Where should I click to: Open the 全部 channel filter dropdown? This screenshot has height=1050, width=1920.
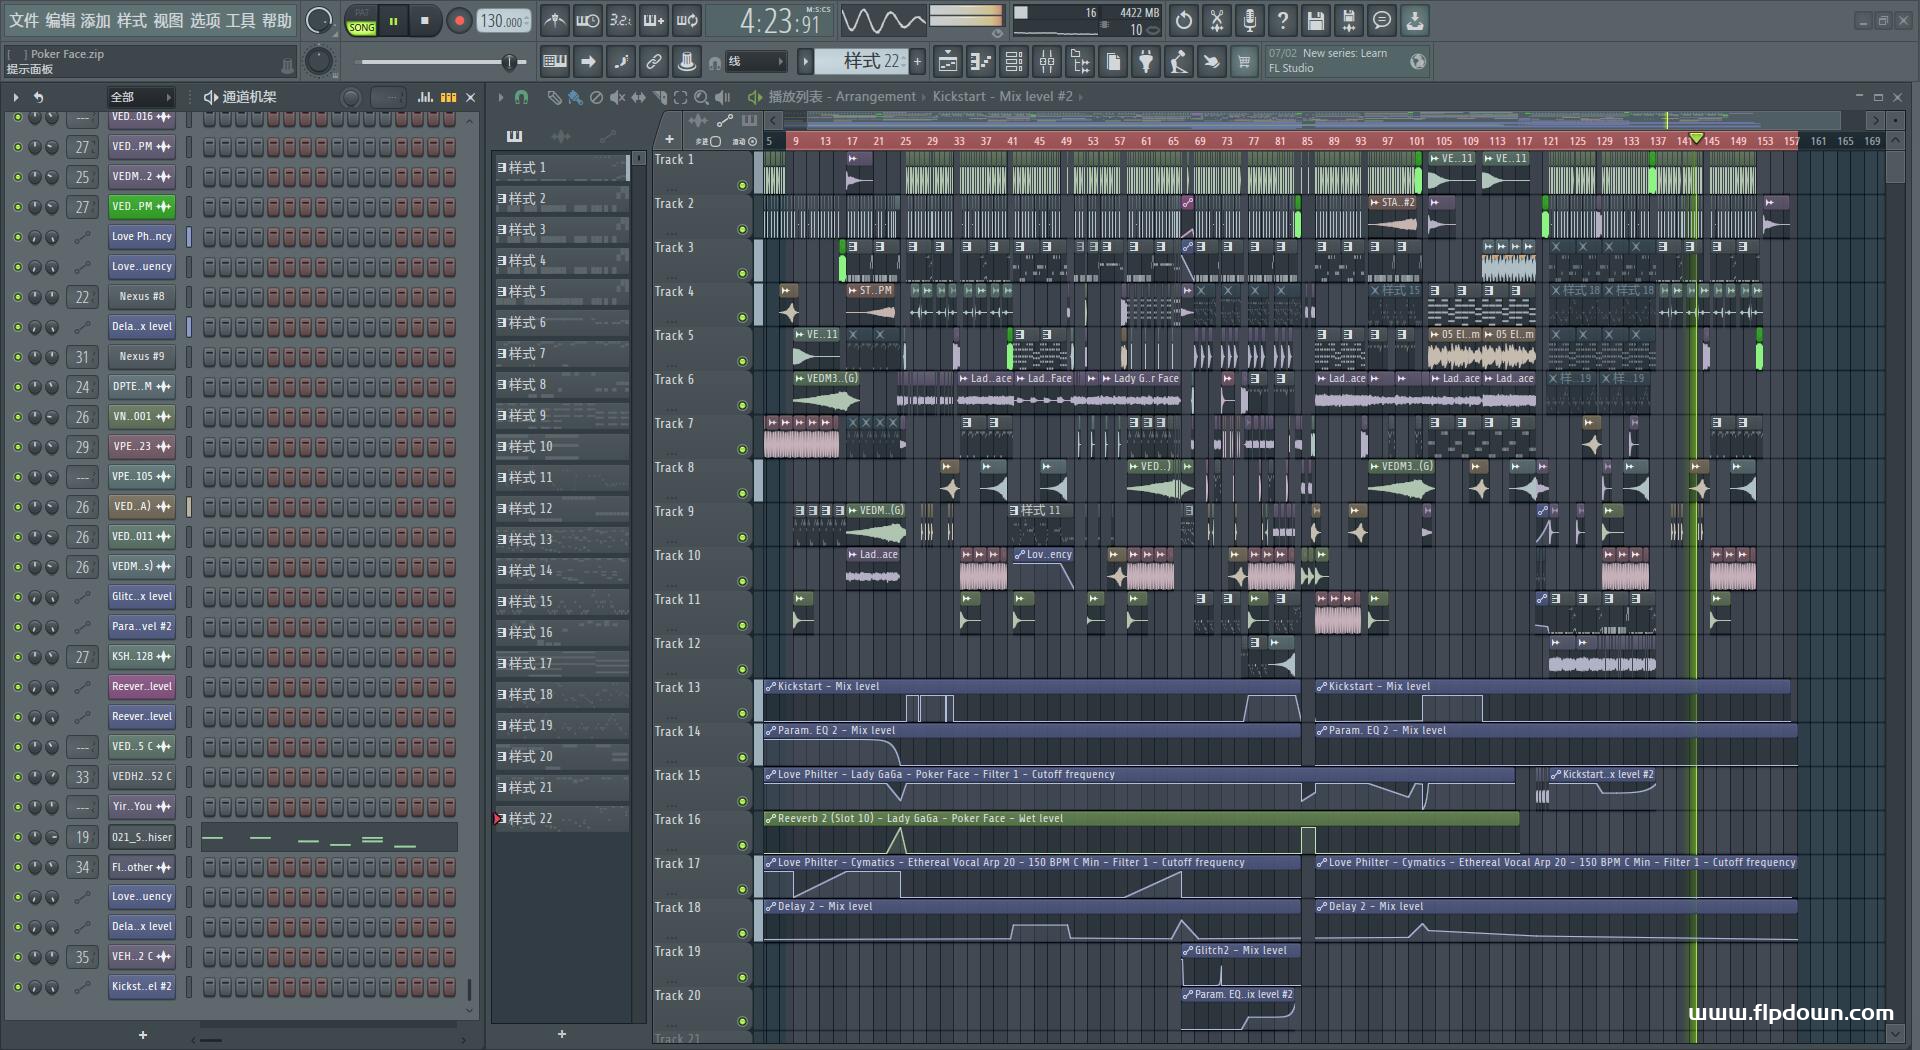tap(140, 97)
